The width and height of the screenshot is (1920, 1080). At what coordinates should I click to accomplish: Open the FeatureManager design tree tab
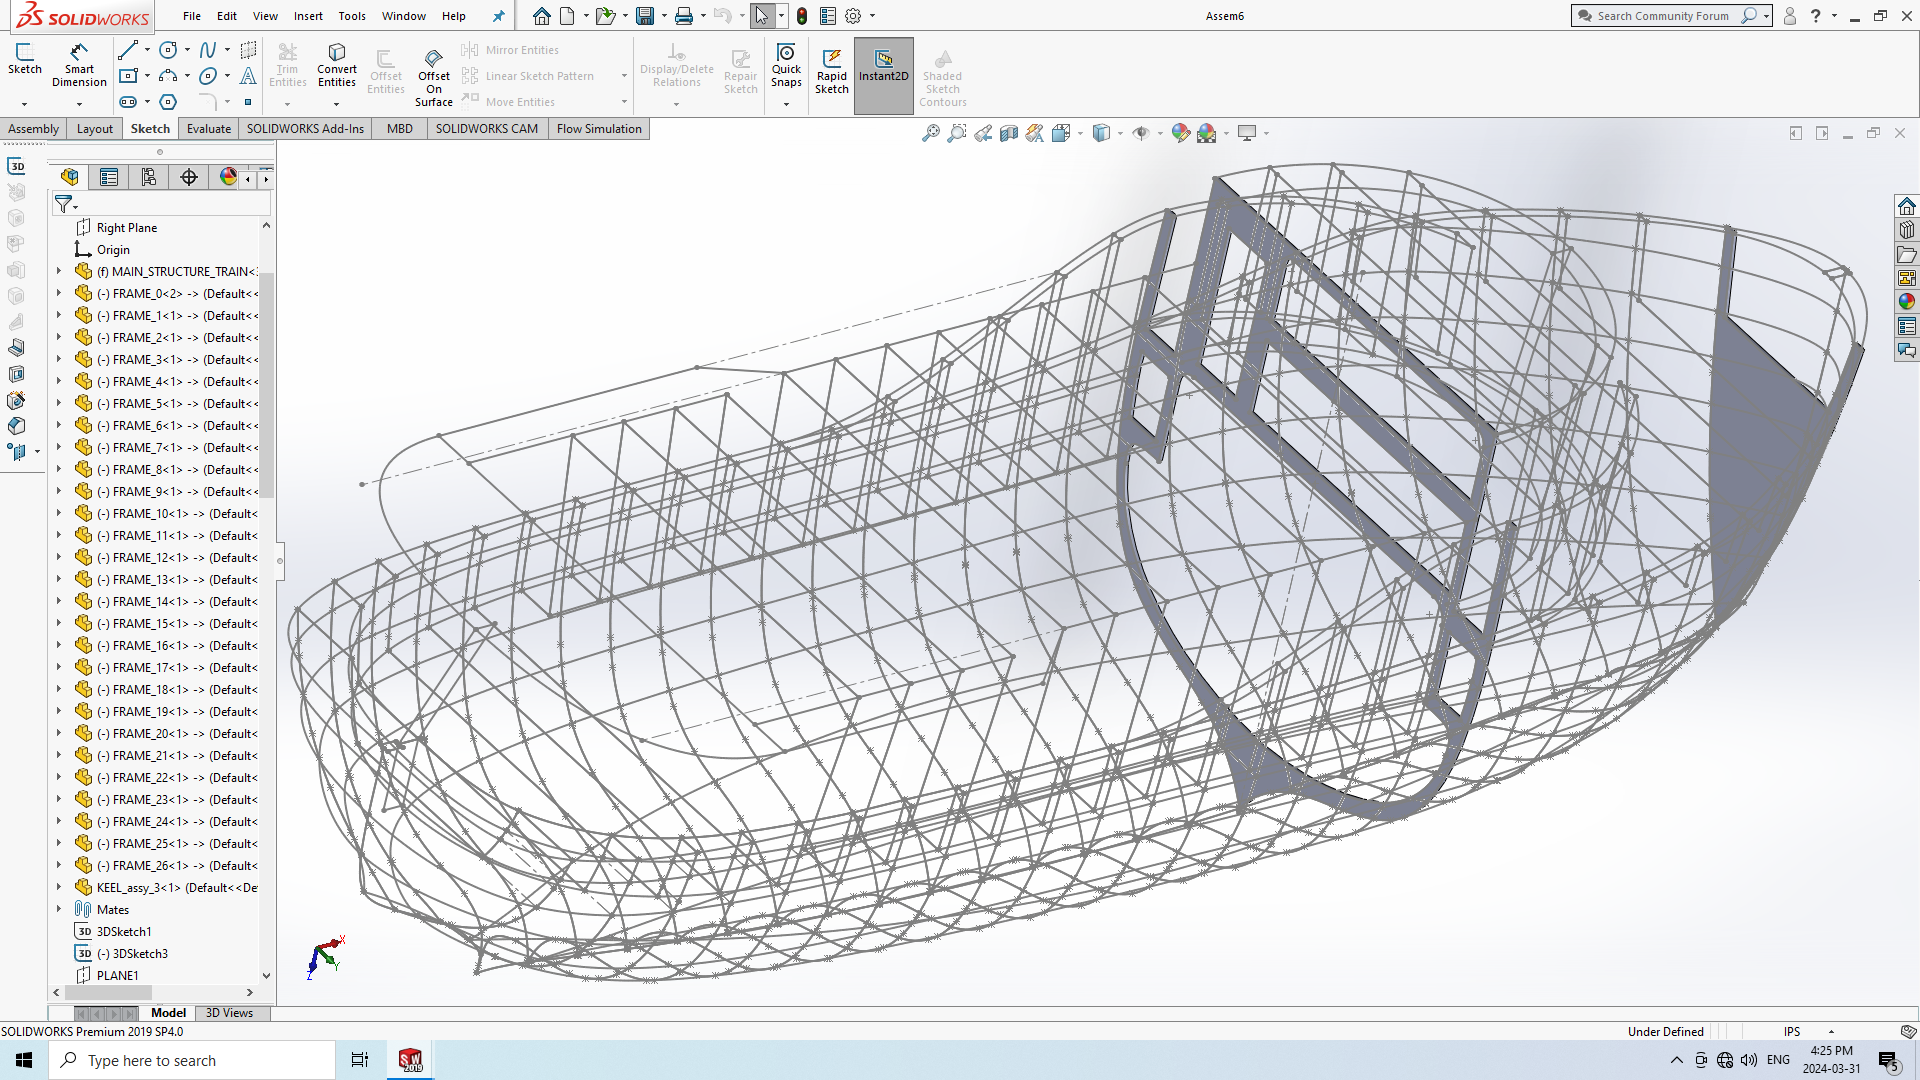[69, 177]
